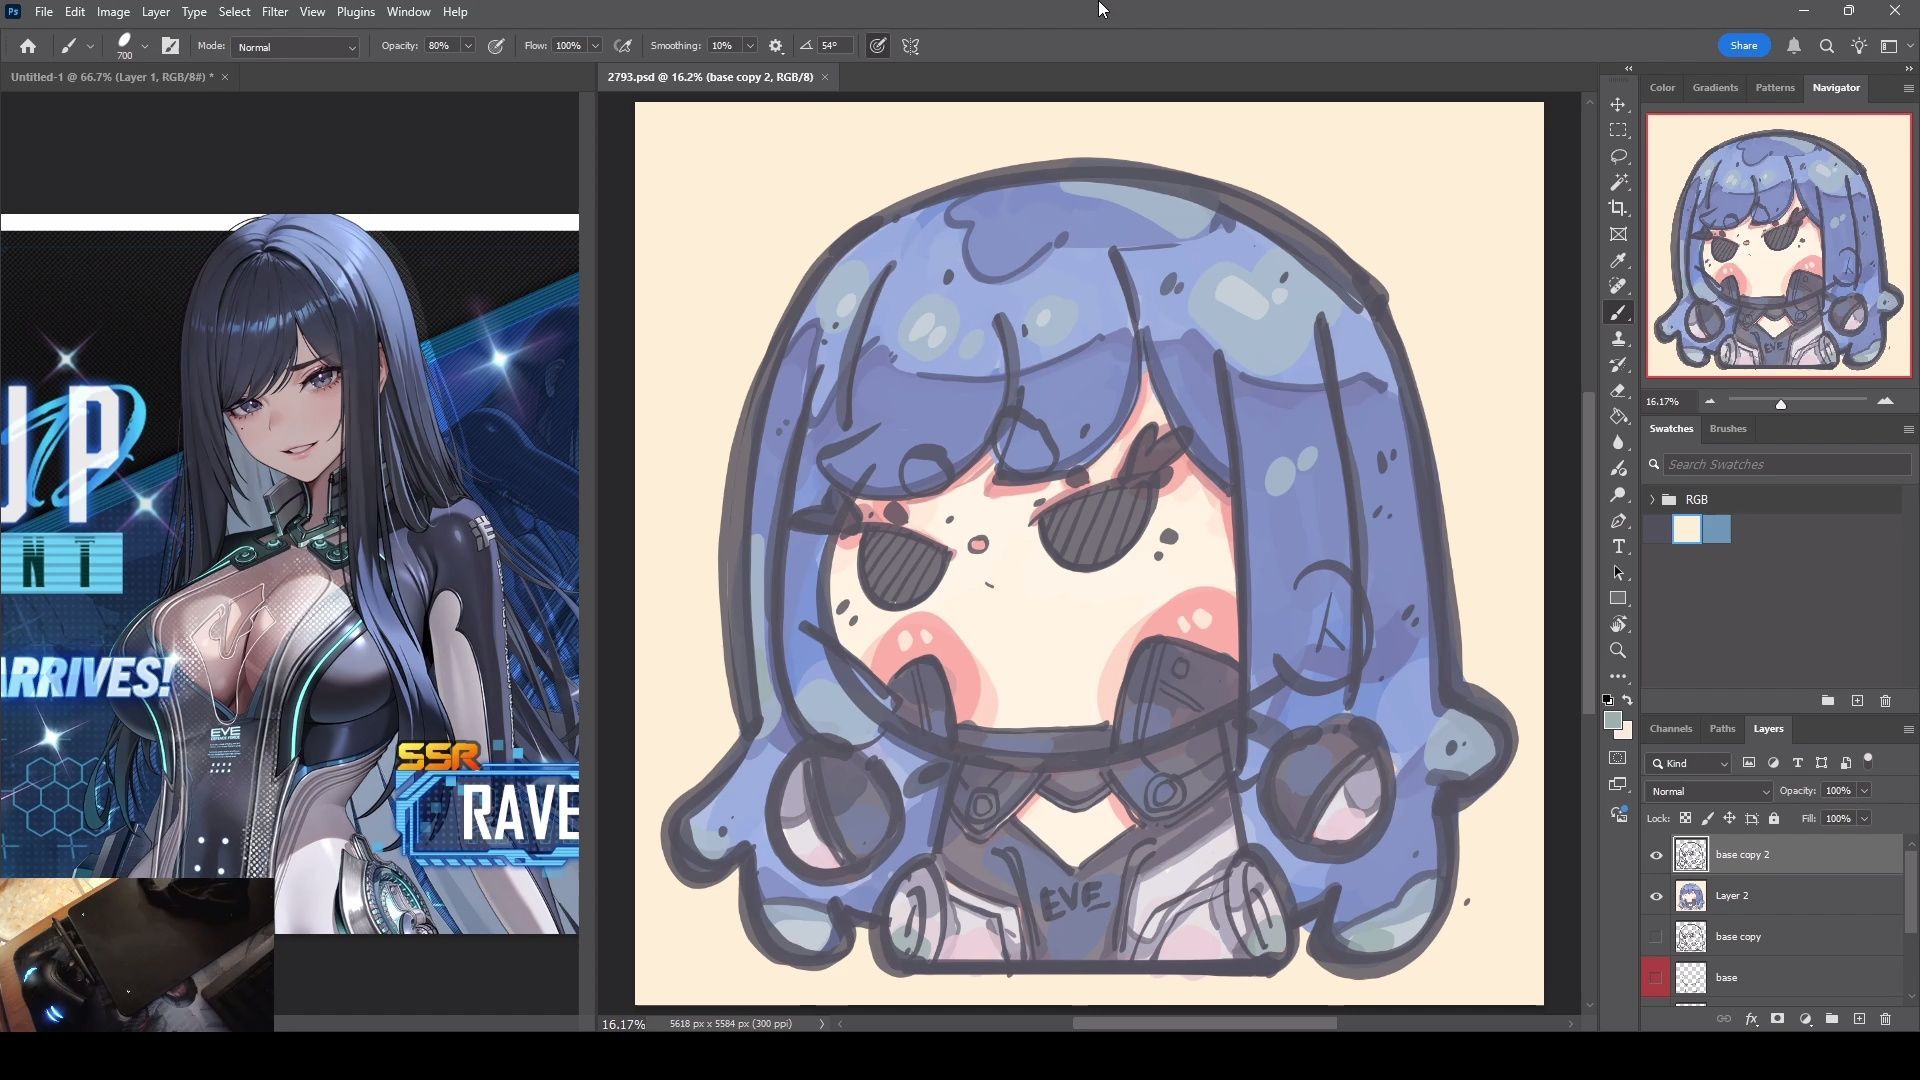Select the Lasso tool
Image resolution: width=1920 pixels, height=1080 pixels.
tap(1618, 156)
